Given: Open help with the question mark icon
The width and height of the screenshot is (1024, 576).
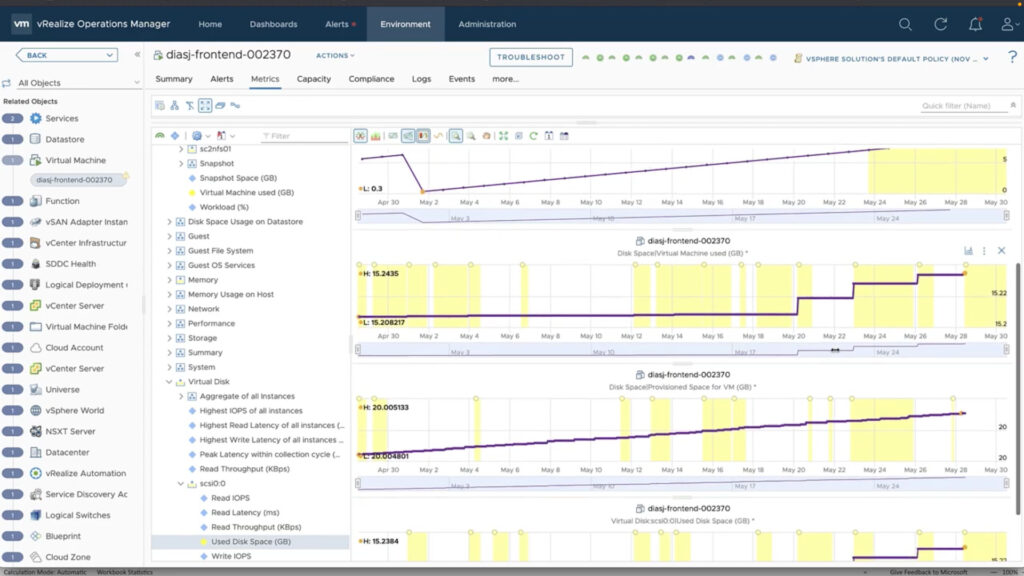Looking at the screenshot, I should [x=1012, y=57].
